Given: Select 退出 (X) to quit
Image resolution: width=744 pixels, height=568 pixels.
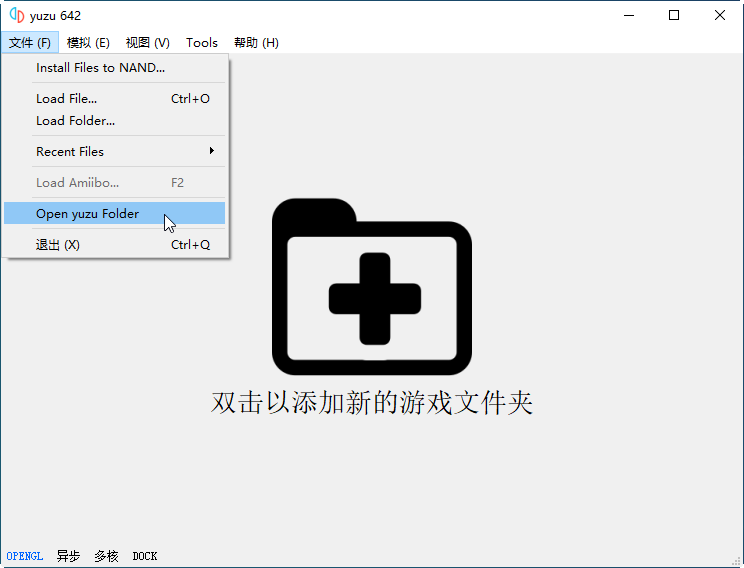Looking at the screenshot, I should [x=114, y=245].
